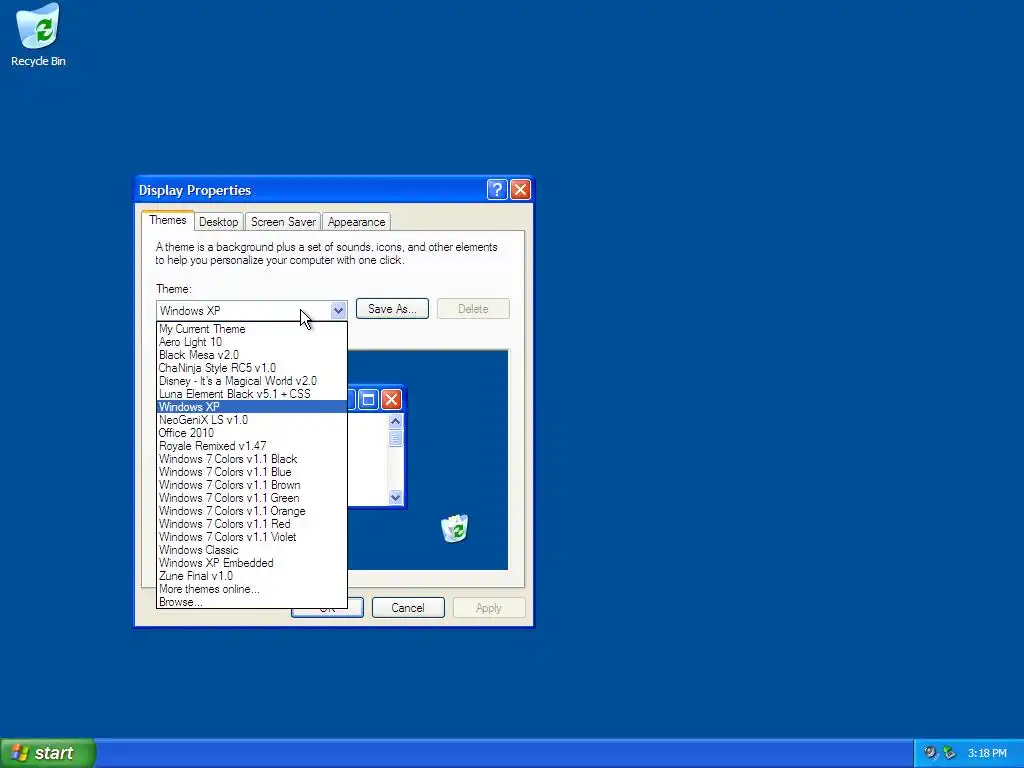Click the Help question mark button
Image resolution: width=1024 pixels, height=768 pixels.
(x=497, y=190)
